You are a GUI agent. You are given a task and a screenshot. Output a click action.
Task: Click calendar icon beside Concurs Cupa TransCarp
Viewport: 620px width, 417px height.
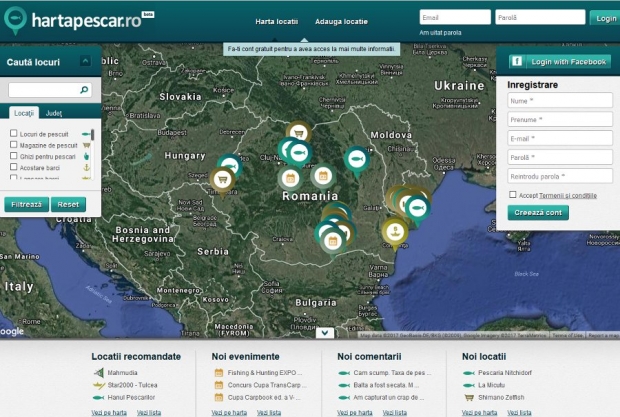click(219, 385)
